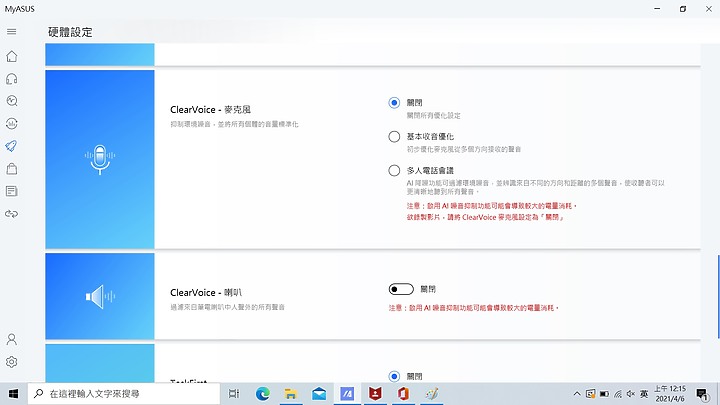Image resolution: width=720 pixels, height=405 pixels.
Task: Show hidden system tray icons
Action: 577,394
